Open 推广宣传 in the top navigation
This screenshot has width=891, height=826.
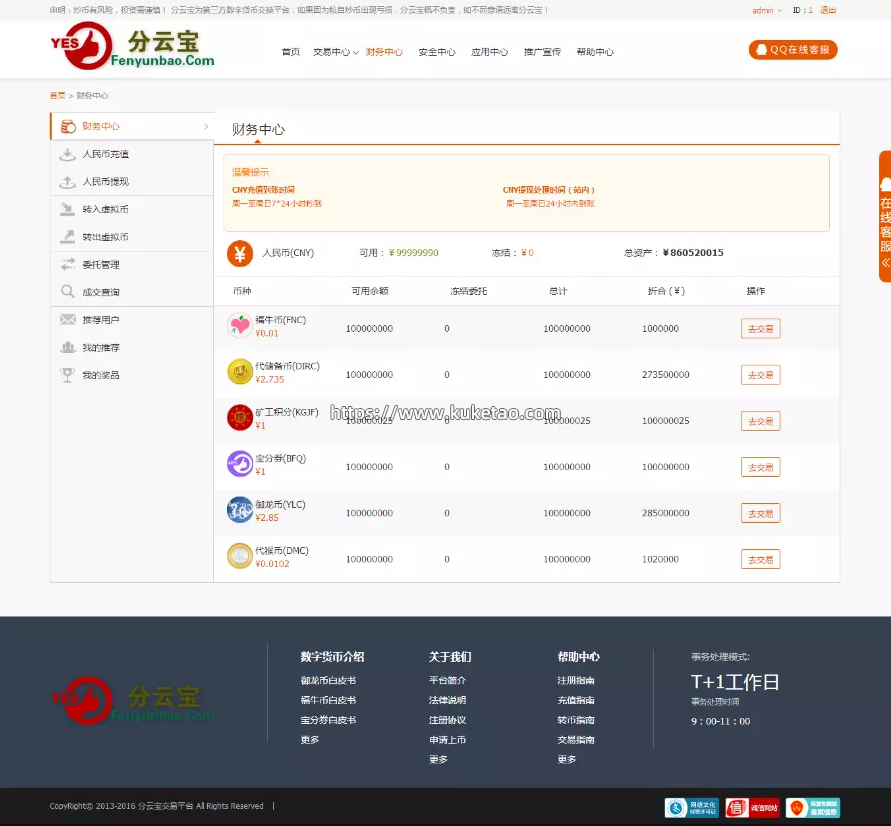click(542, 52)
